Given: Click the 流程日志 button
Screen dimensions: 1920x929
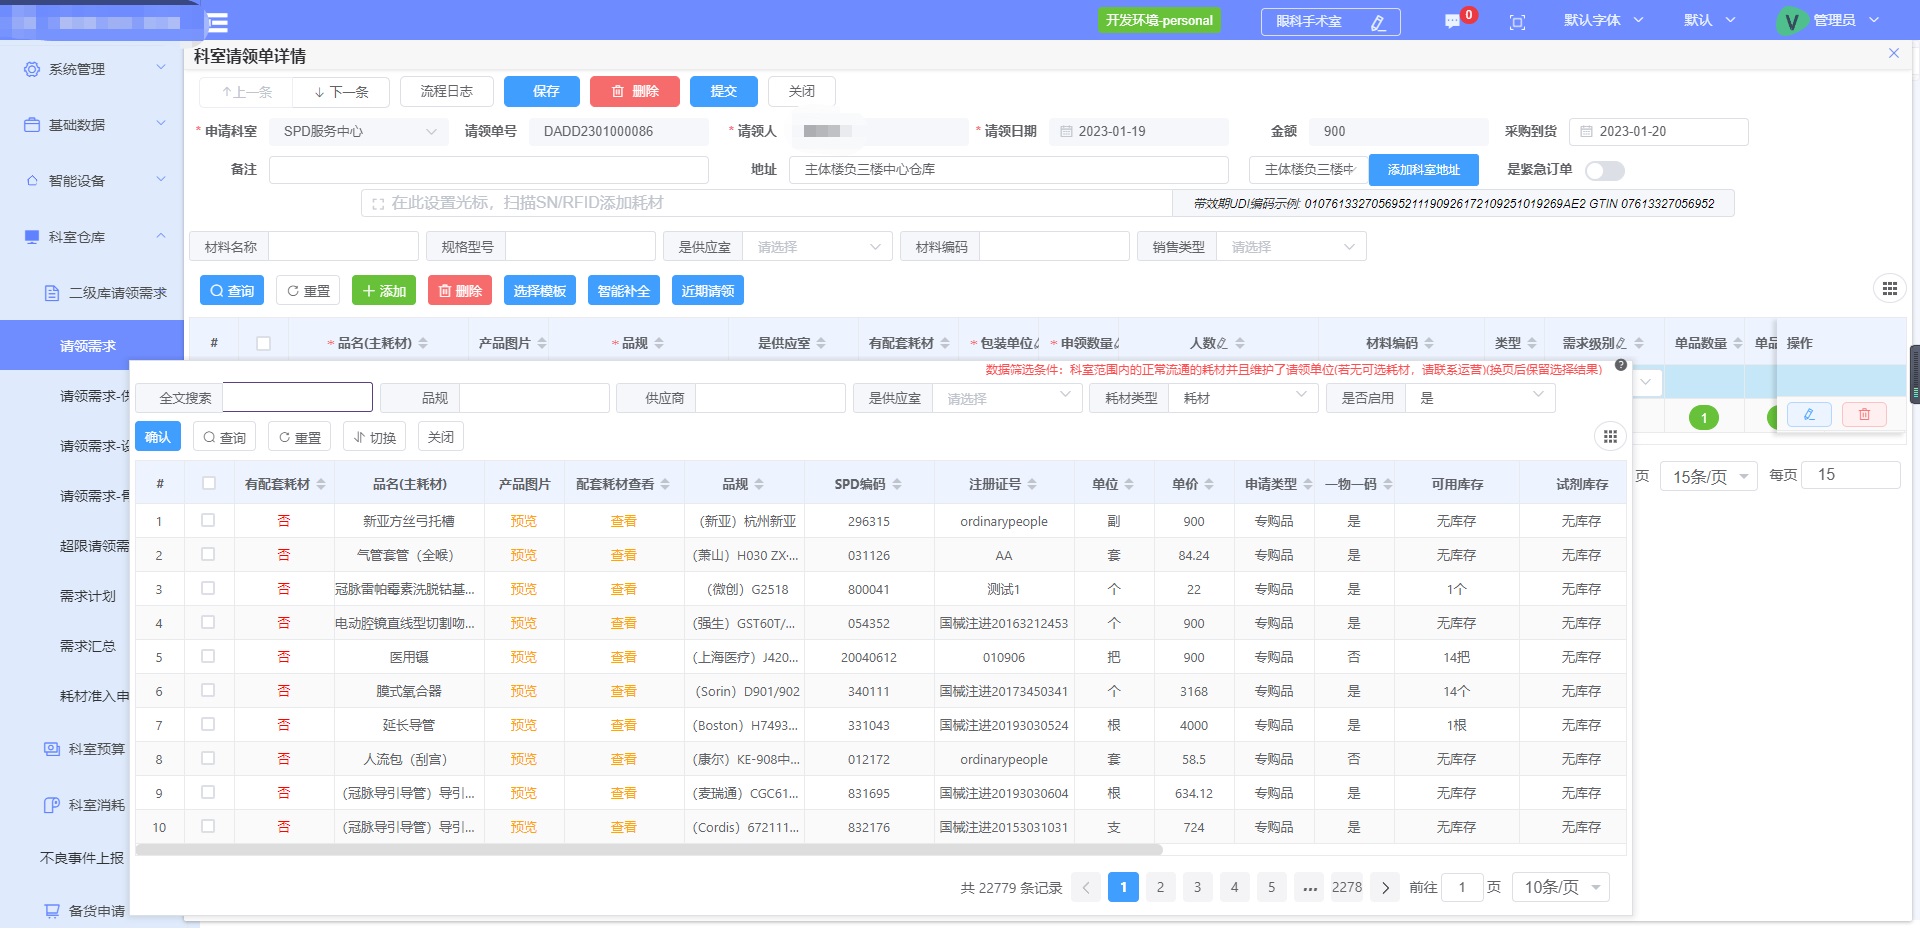Looking at the screenshot, I should [x=446, y=91].
